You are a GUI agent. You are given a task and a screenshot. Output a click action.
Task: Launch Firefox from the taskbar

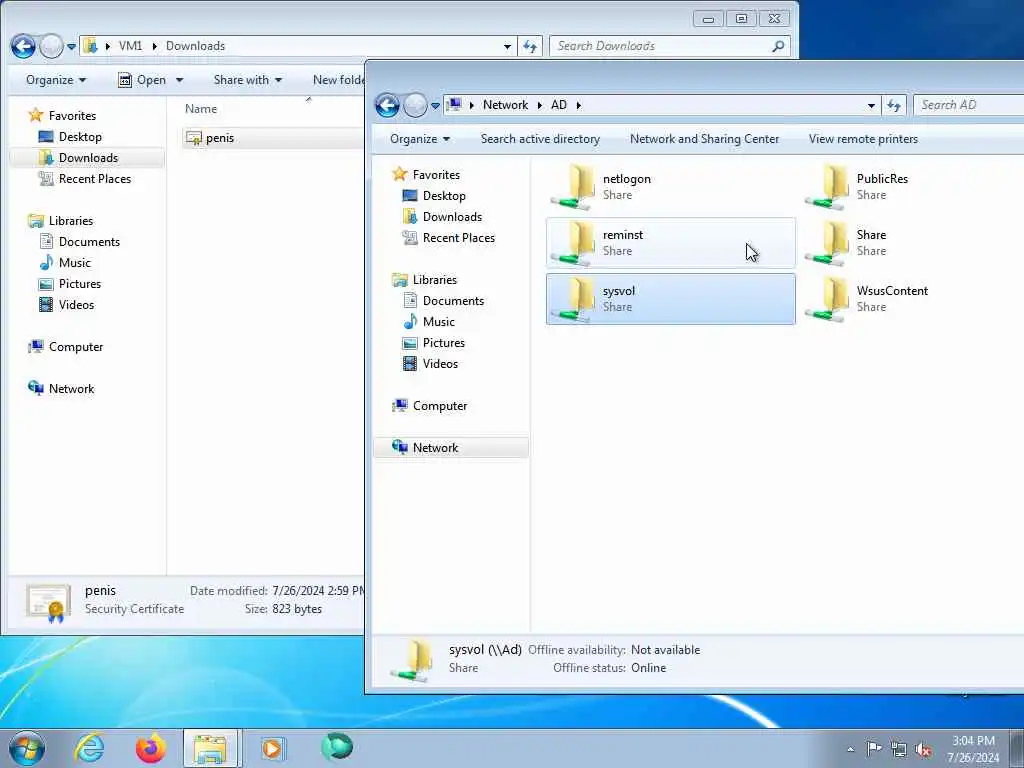click(150, 748)
